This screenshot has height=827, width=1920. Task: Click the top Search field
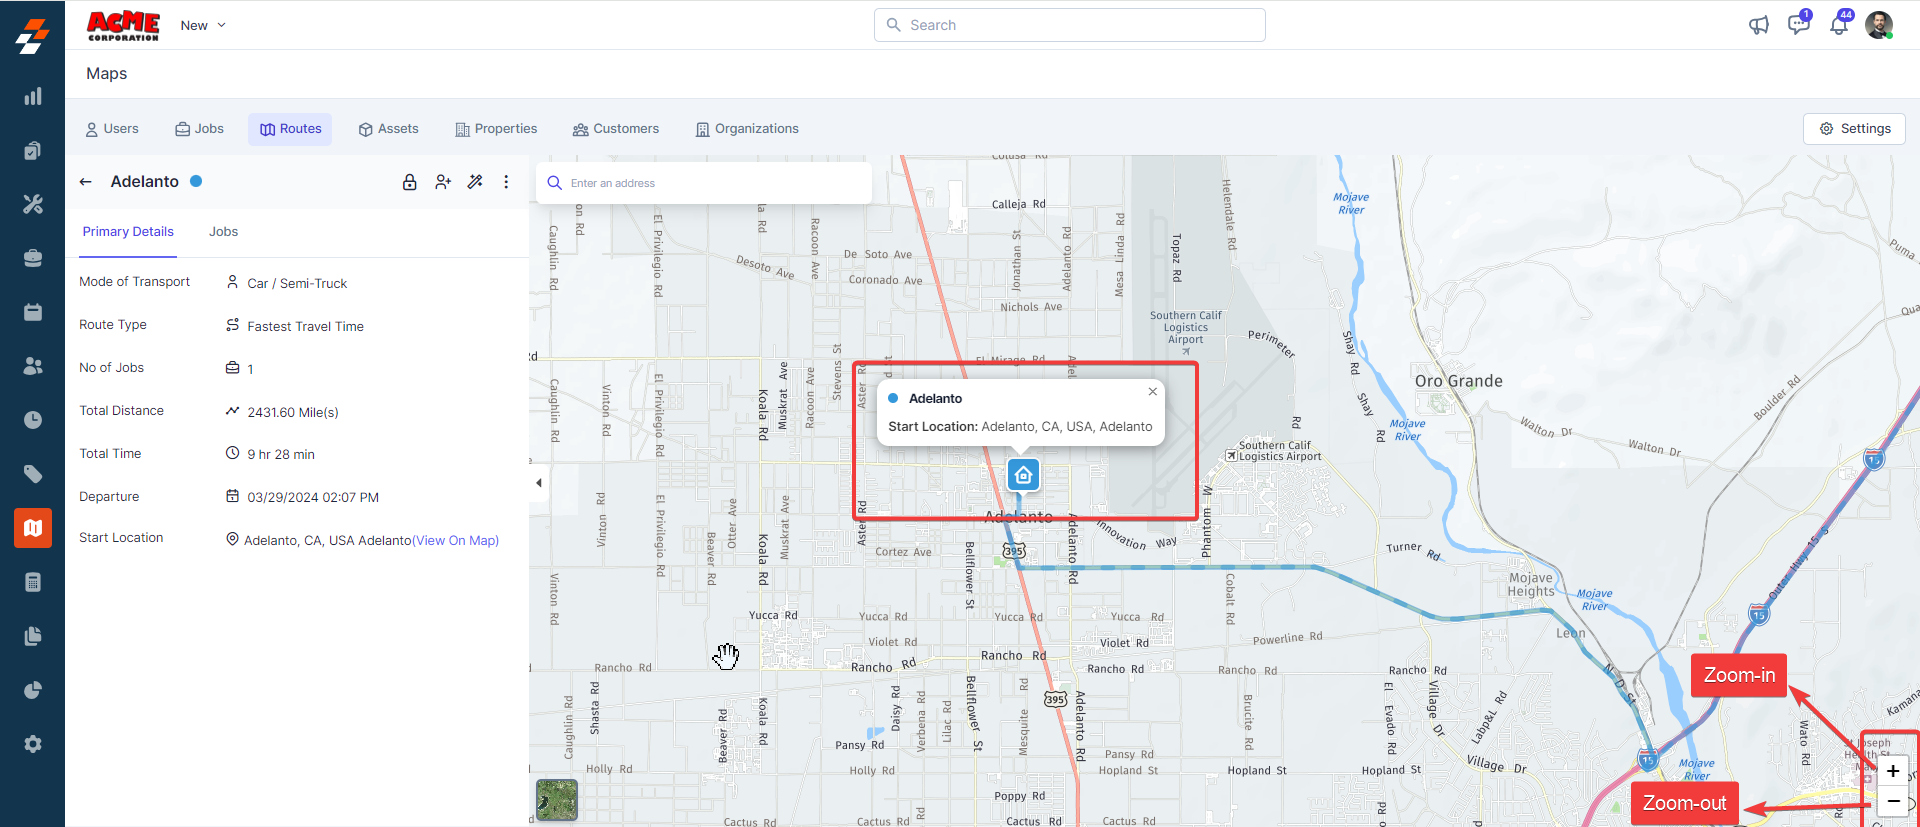coord(1070,25)
